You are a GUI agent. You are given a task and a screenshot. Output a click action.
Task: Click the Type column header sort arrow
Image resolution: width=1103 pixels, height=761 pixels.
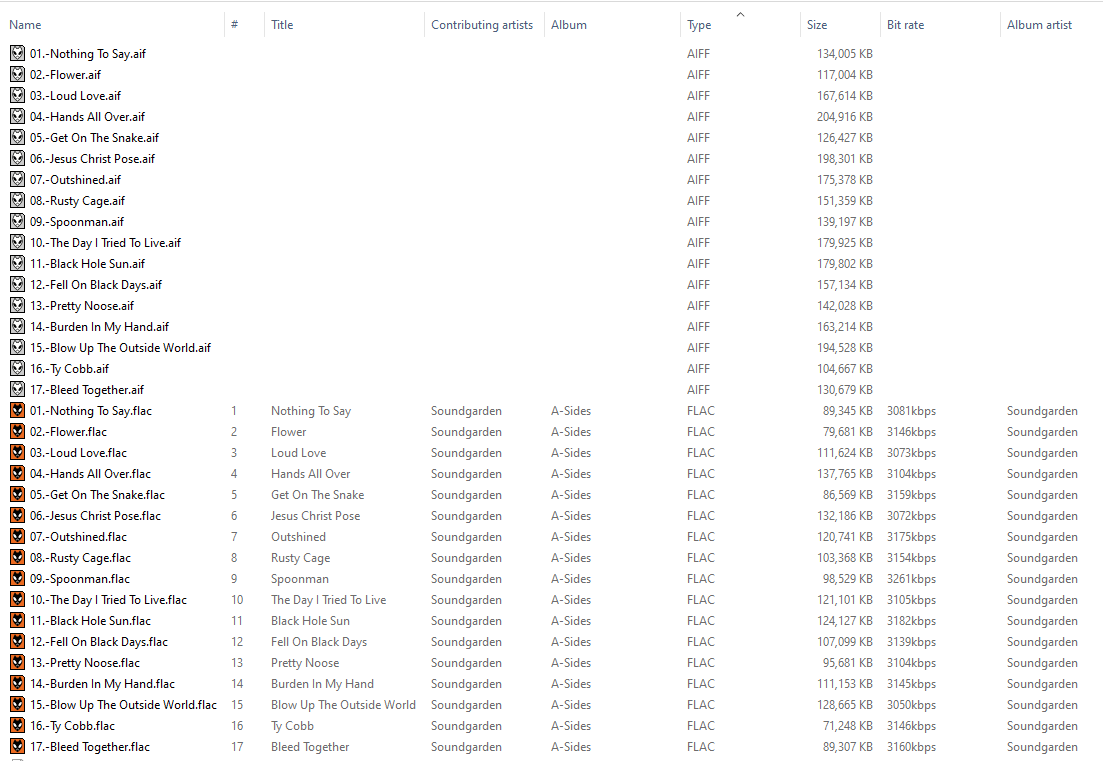(x=740, y=14)
